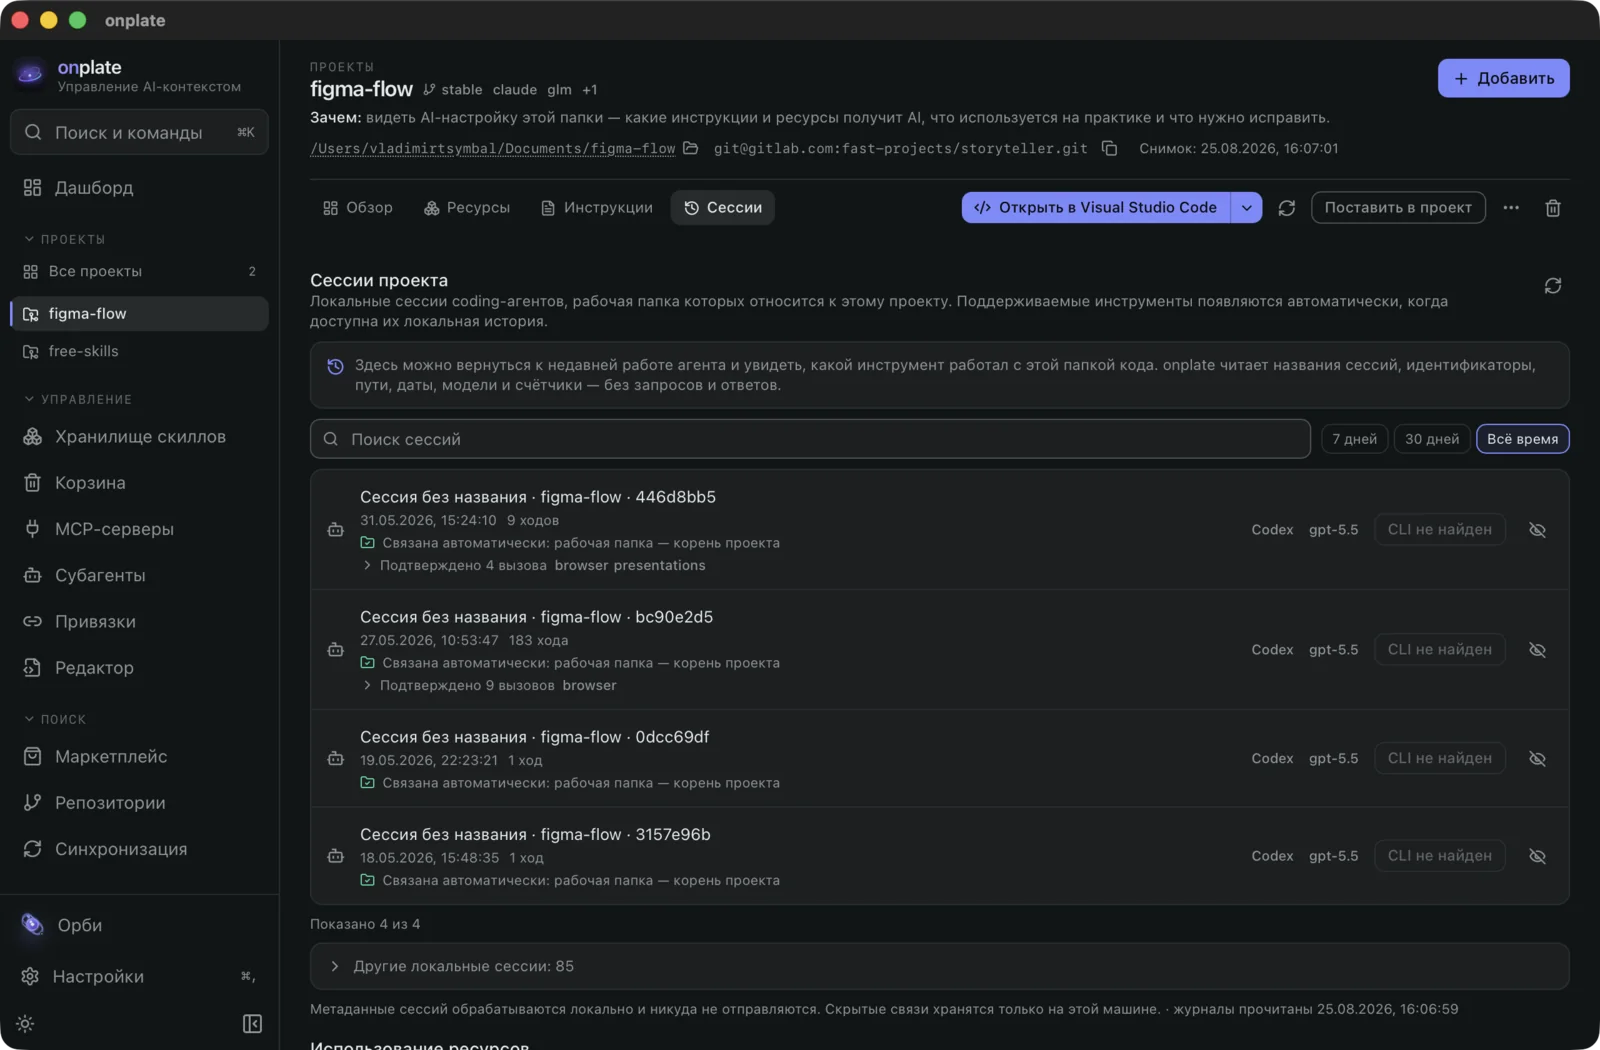1600x1050 pixels.
Task: Click the Поиск сессий field
Action: [810, 439]
